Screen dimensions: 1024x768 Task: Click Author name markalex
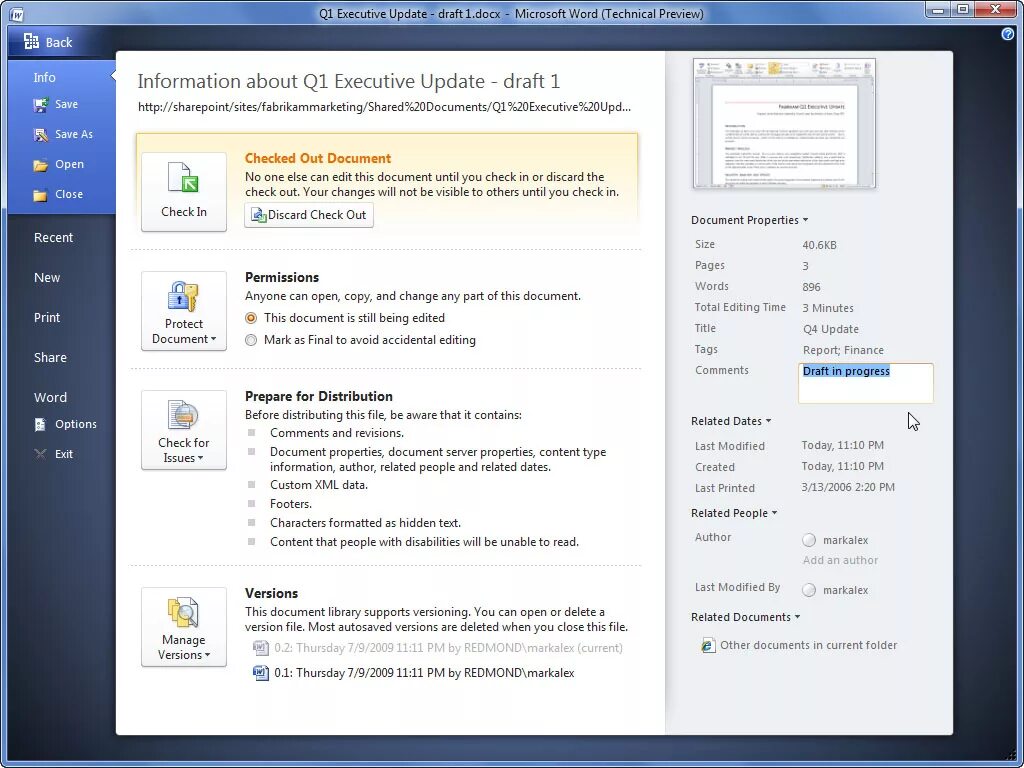845,540
